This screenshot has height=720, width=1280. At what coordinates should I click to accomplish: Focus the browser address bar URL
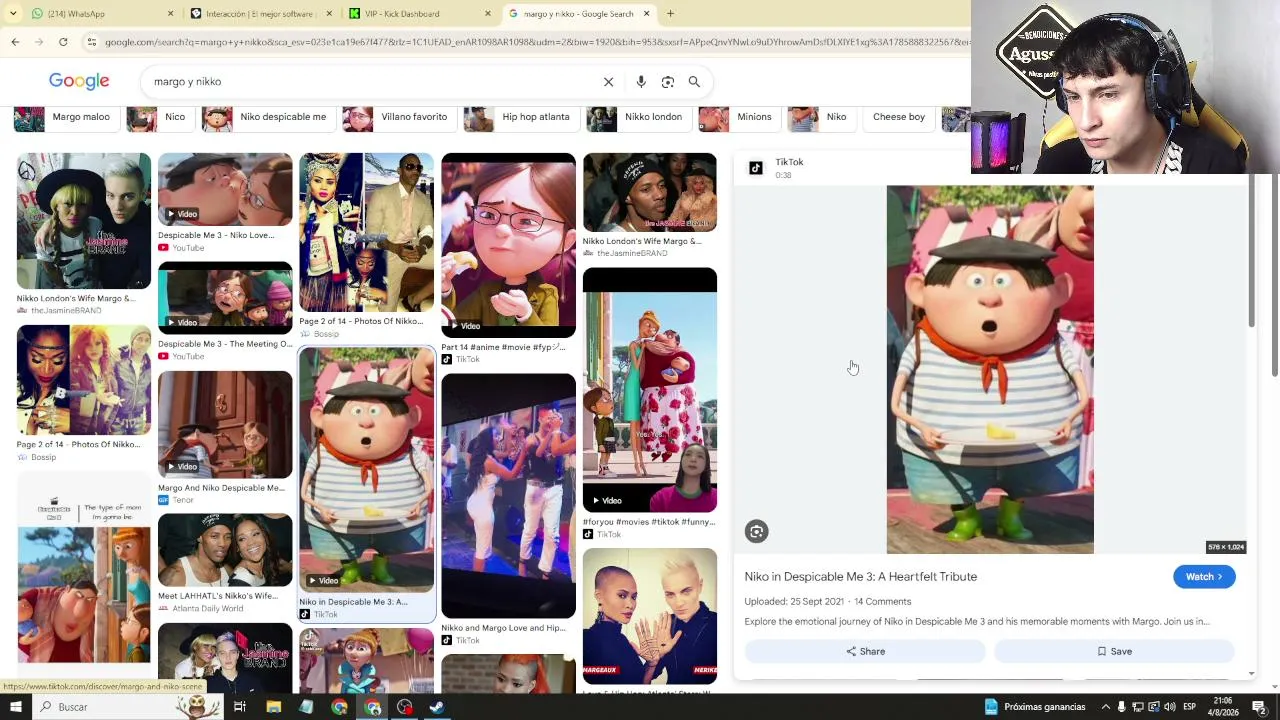536,42
